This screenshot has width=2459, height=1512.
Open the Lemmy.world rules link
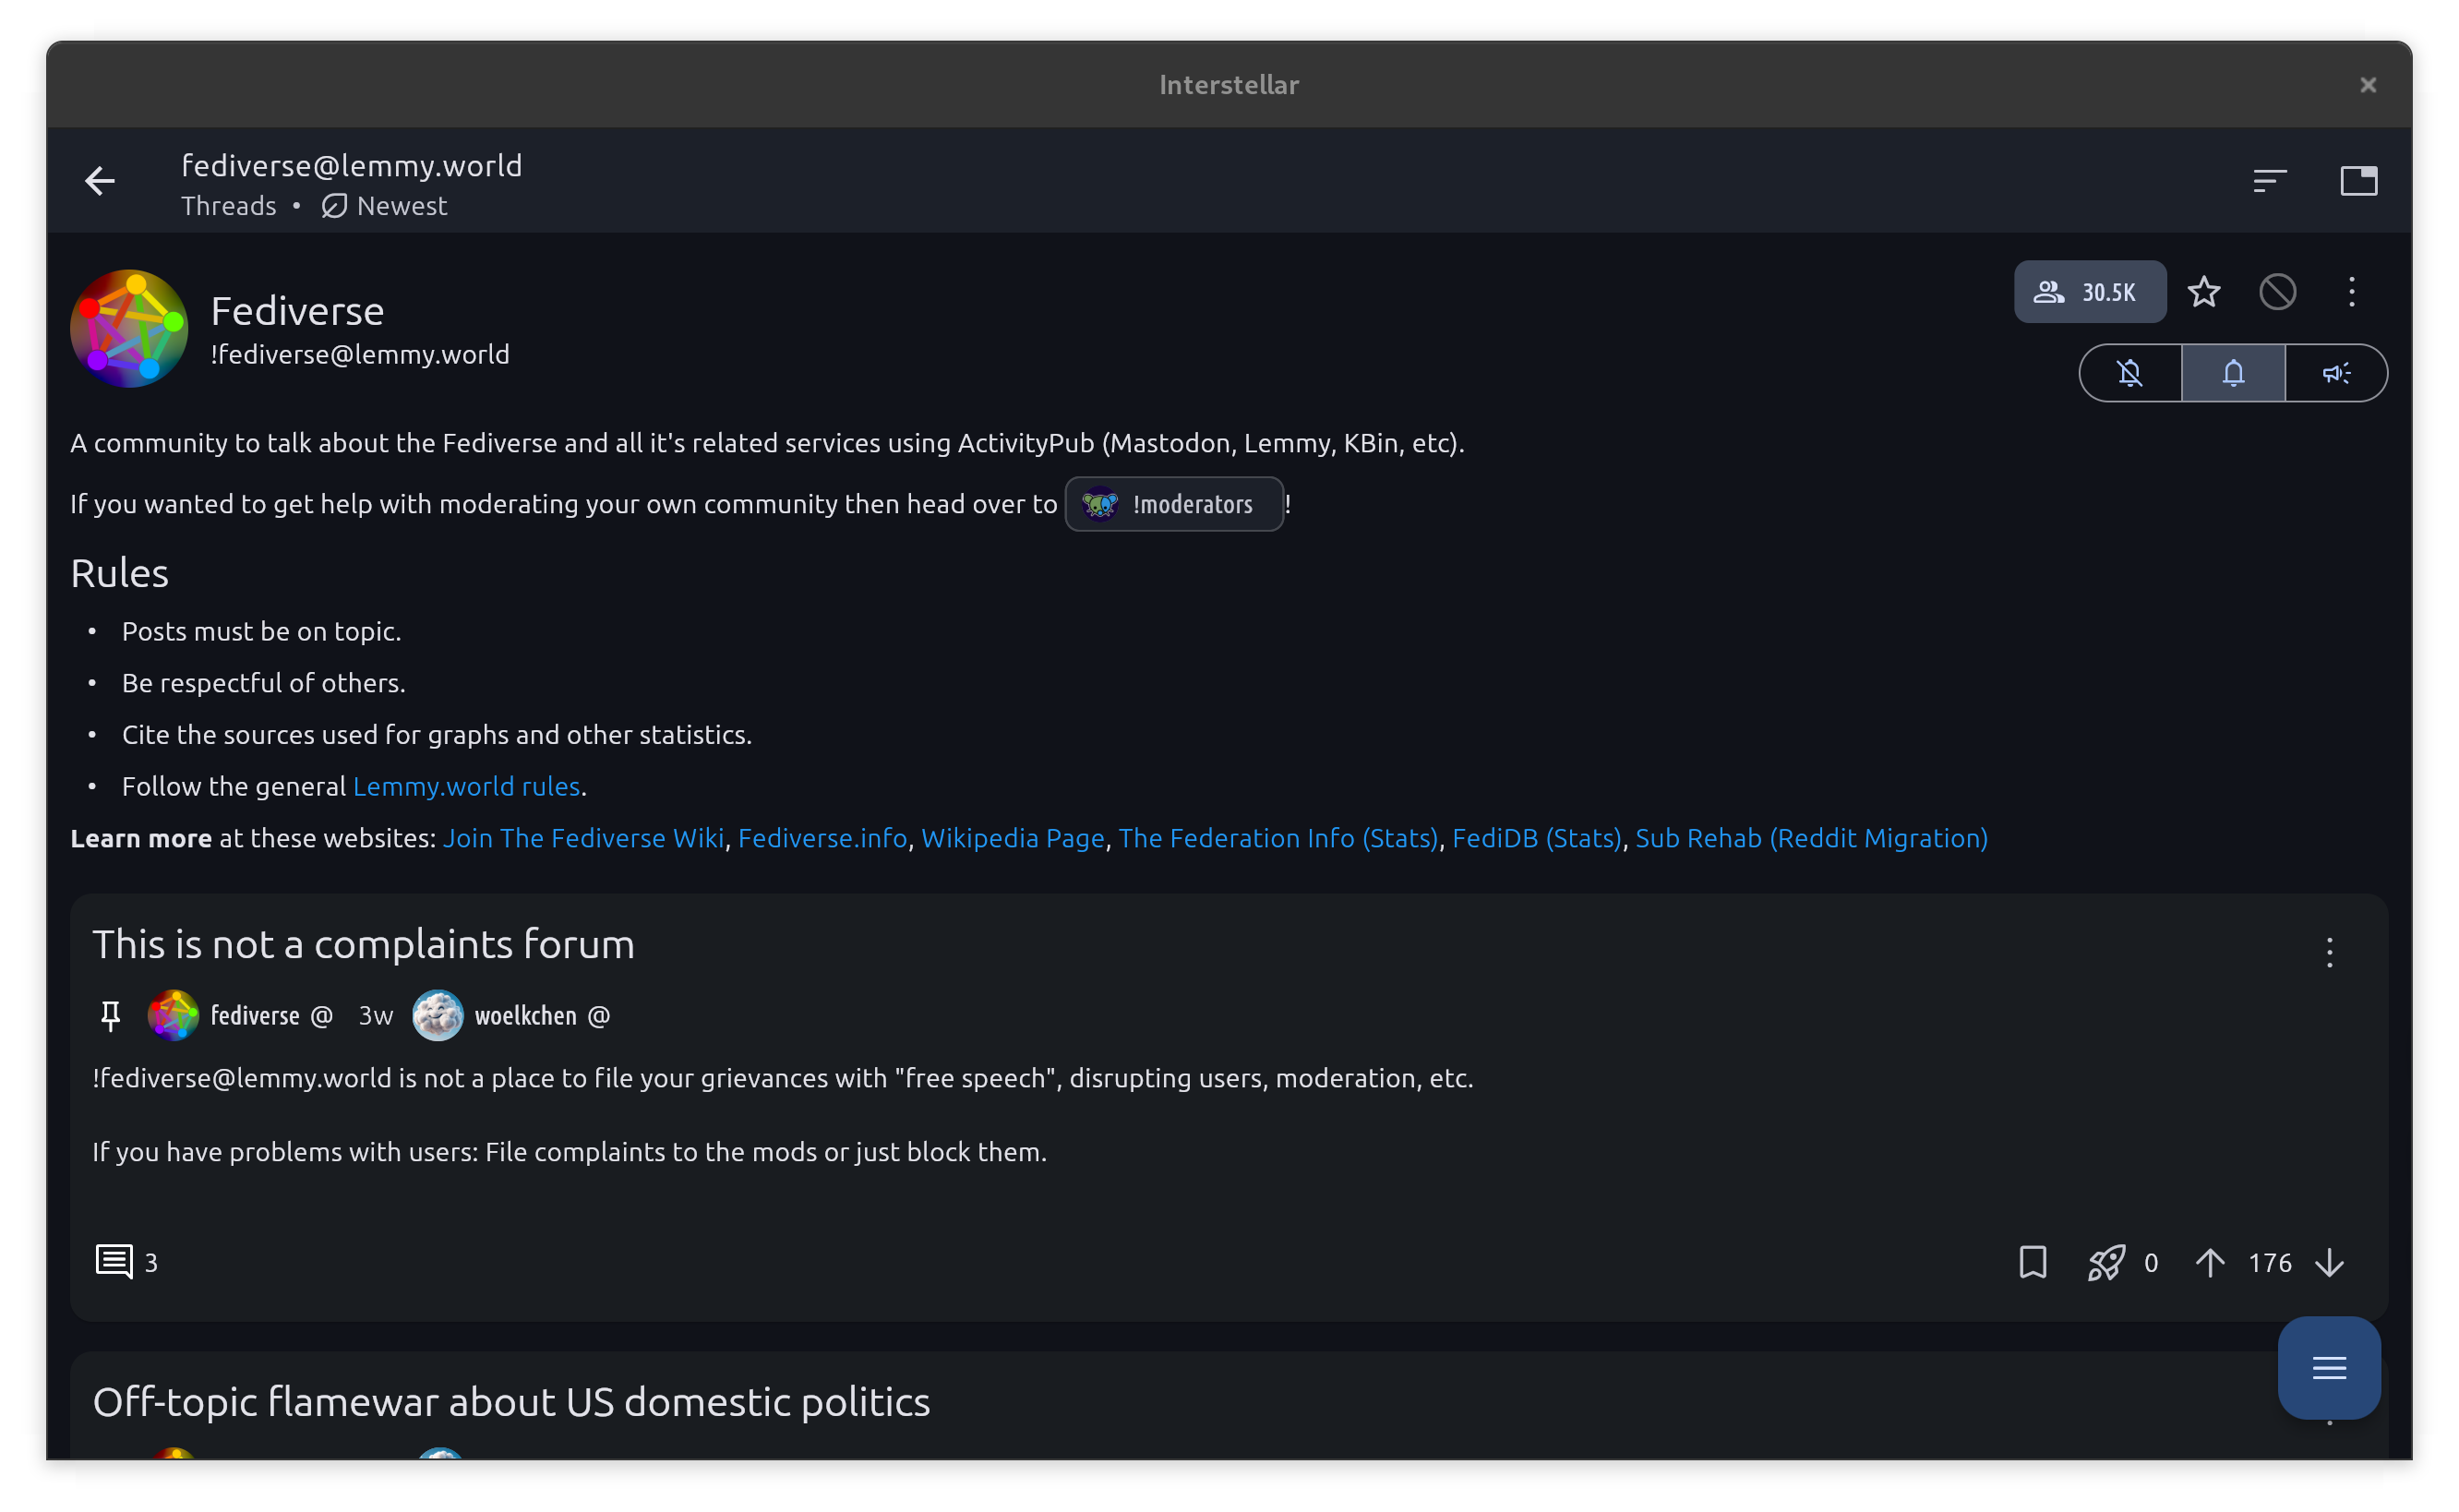click(466, 787)
